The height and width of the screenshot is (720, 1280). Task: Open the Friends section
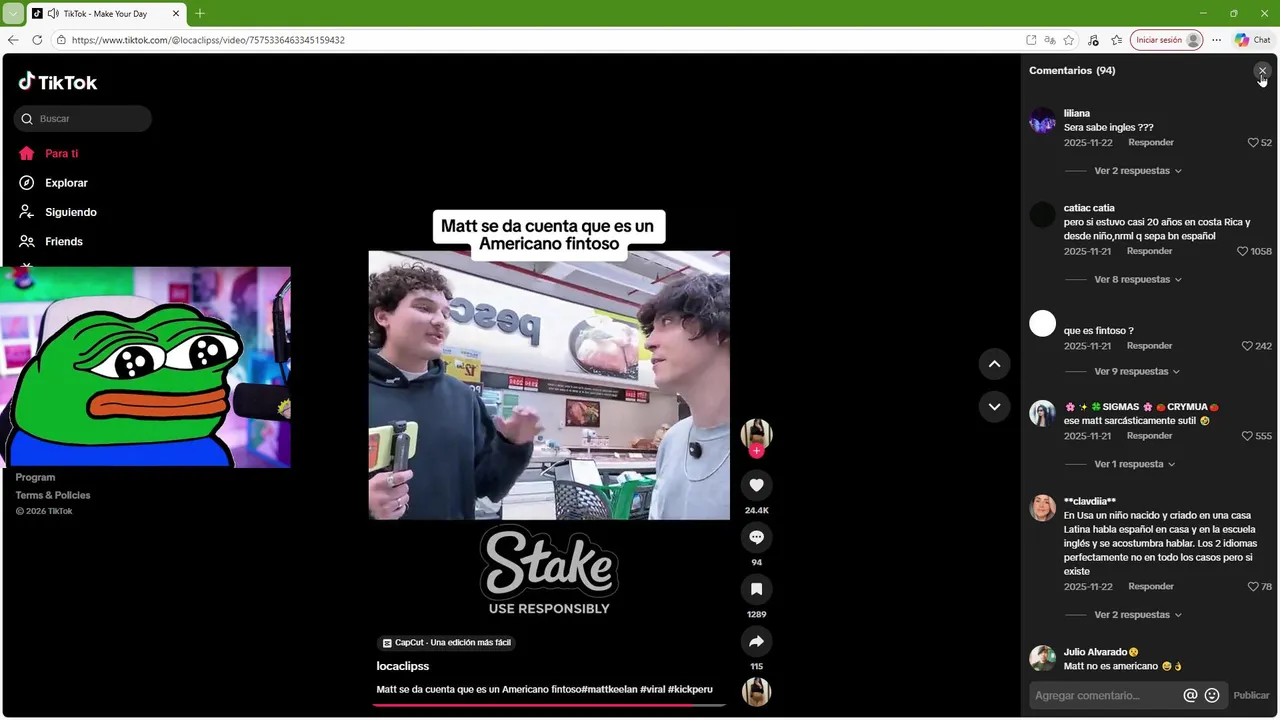coord(50,241)
